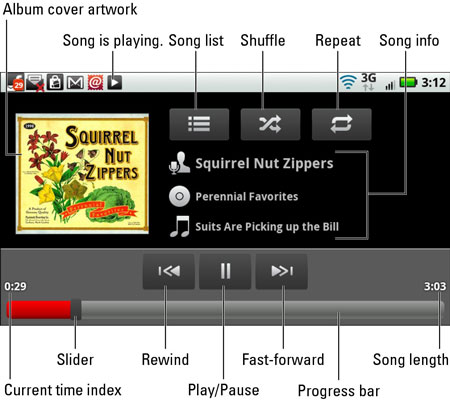Tap the song length 3:03

click(x=435, y=286)
